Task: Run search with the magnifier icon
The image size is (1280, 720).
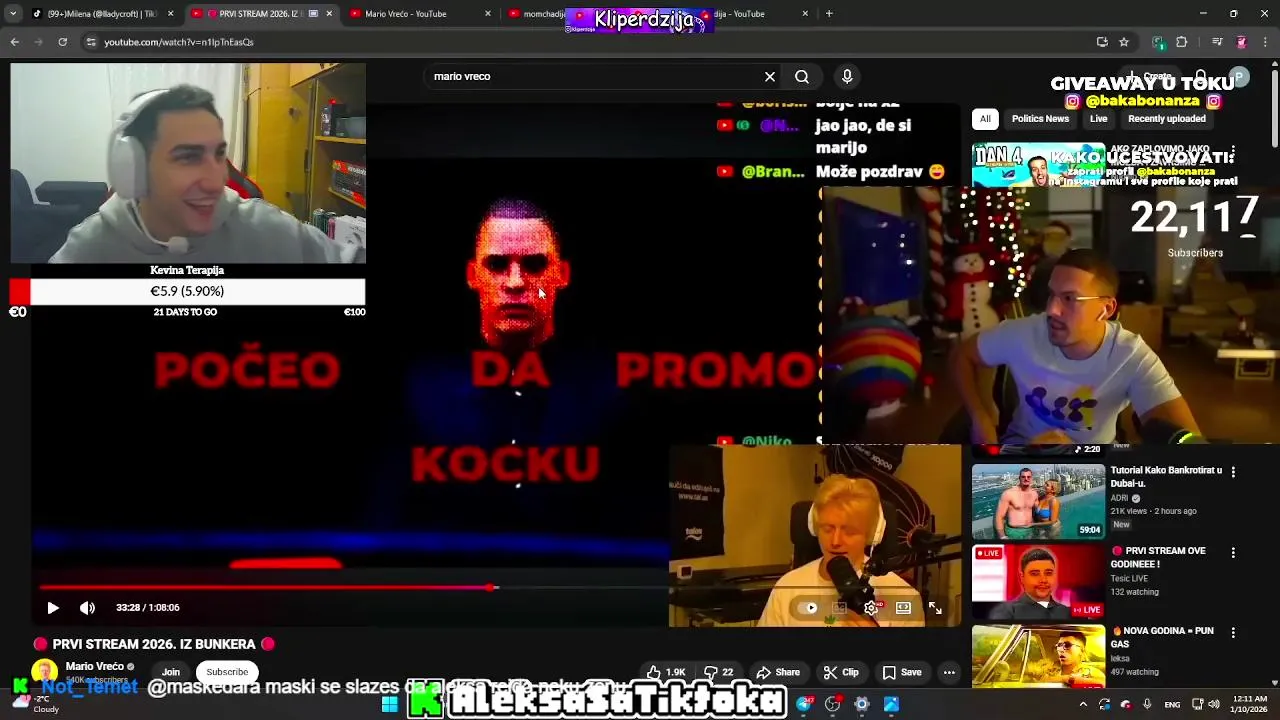Action: [x=802, y=76]
